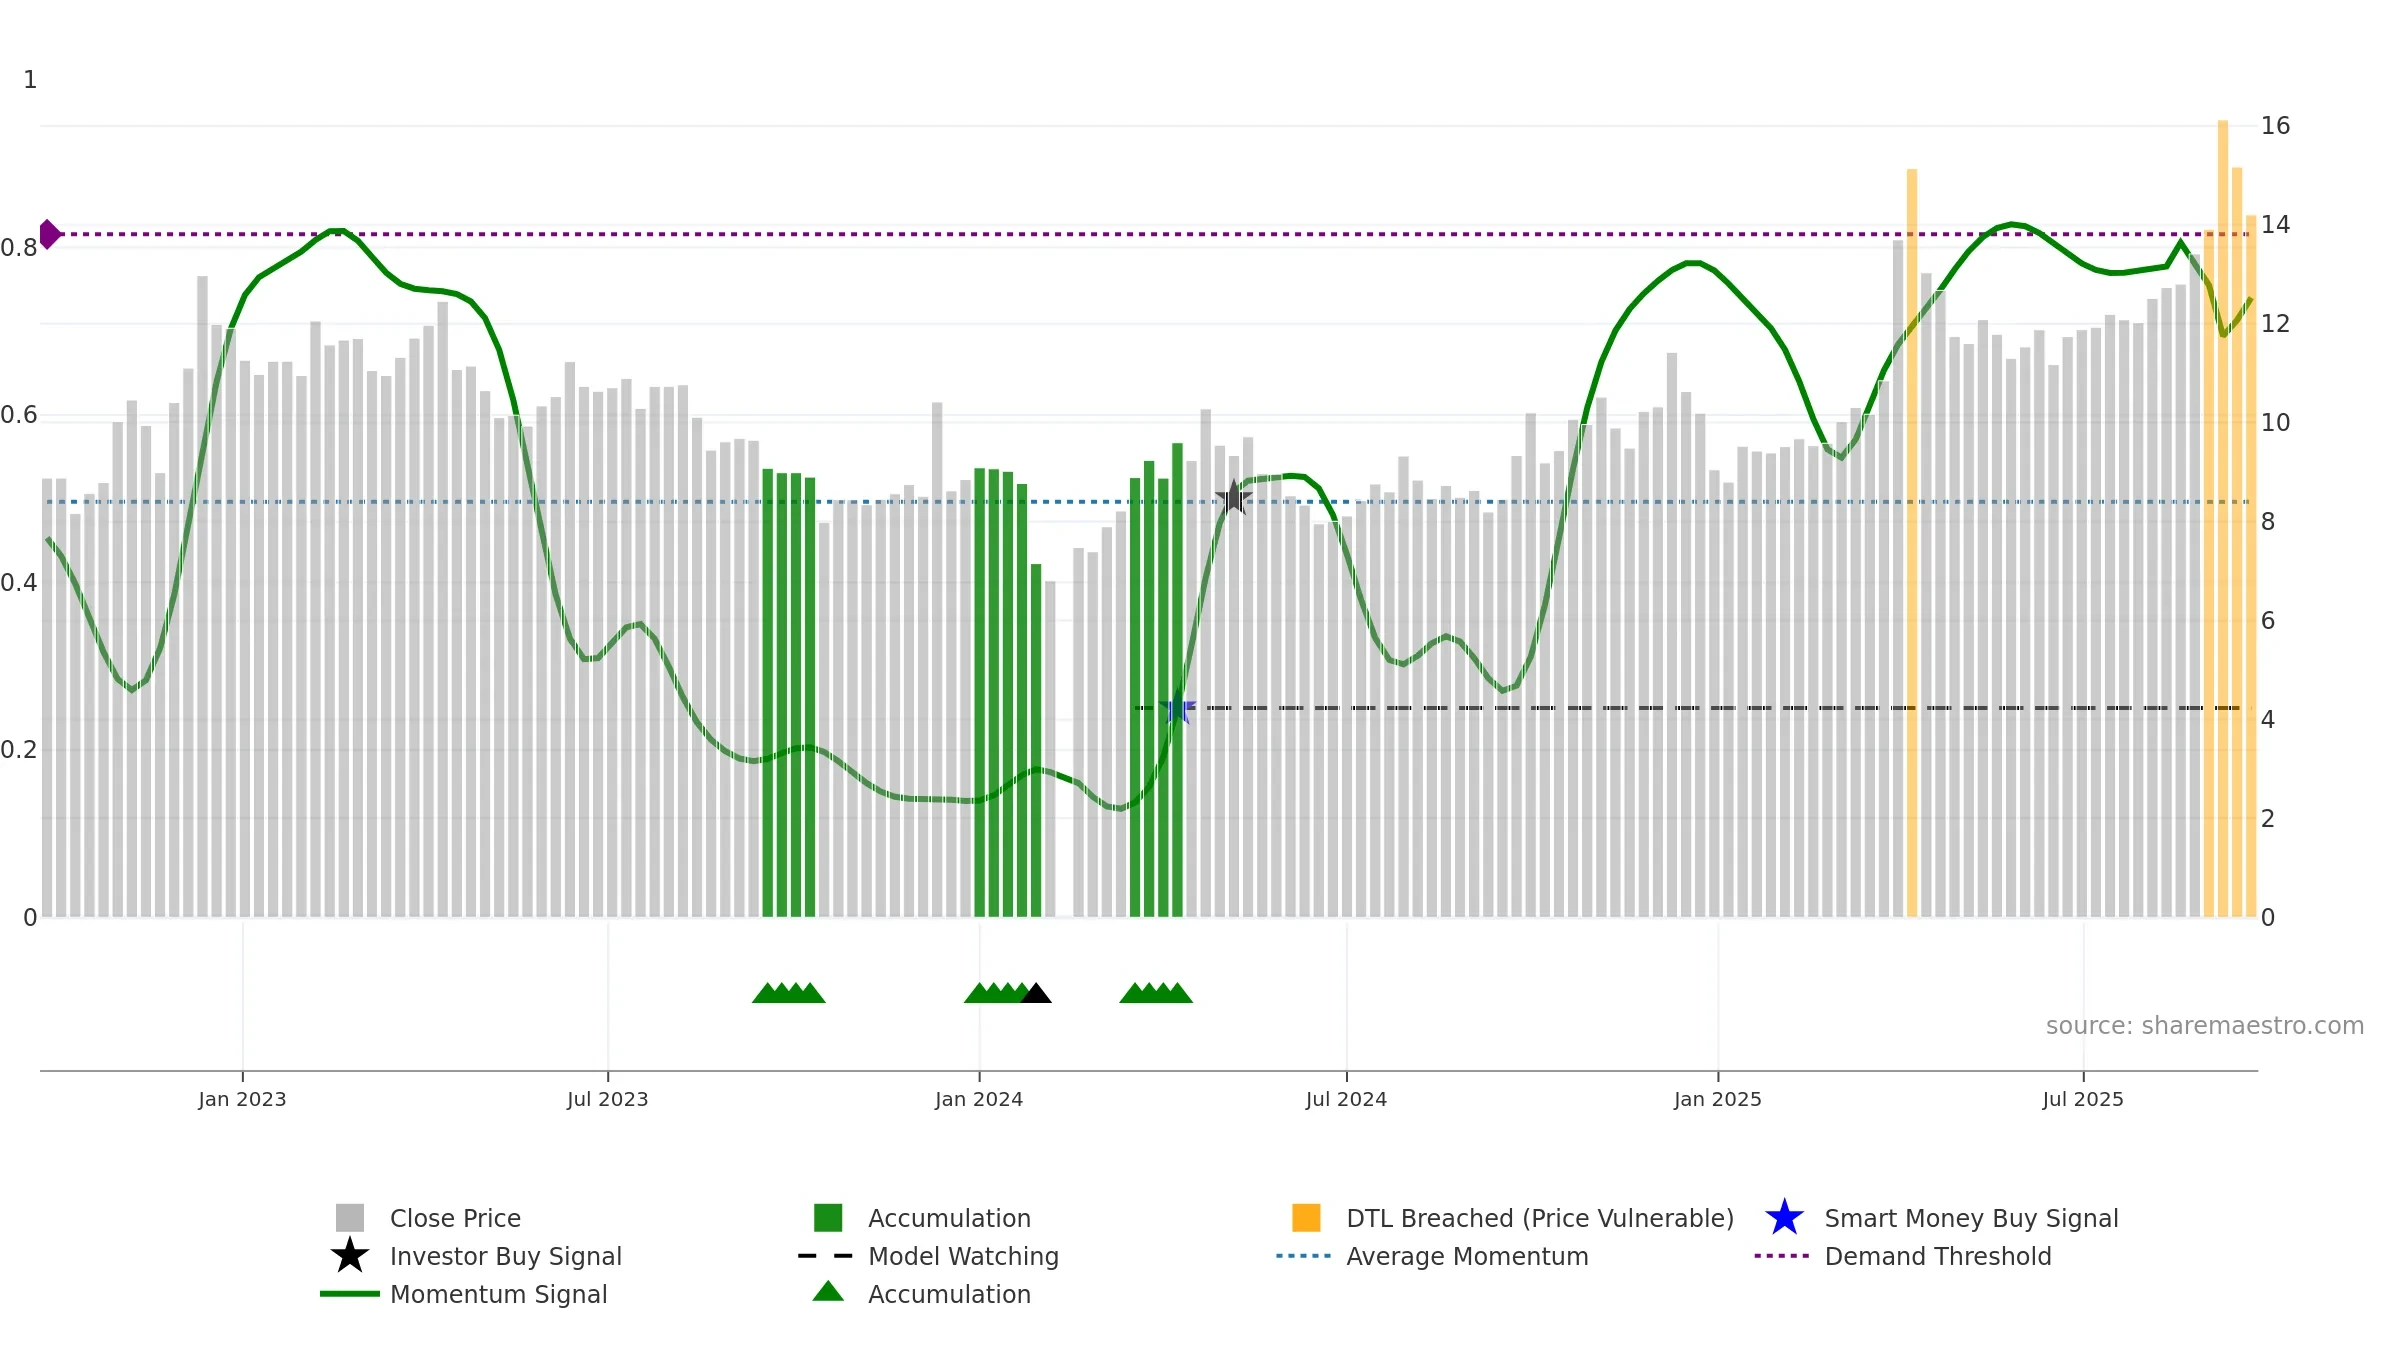The width and height of the screenshot is (2400, 1350).
Task: Click the black star icon in the legend
Action: click(349, 1256)
